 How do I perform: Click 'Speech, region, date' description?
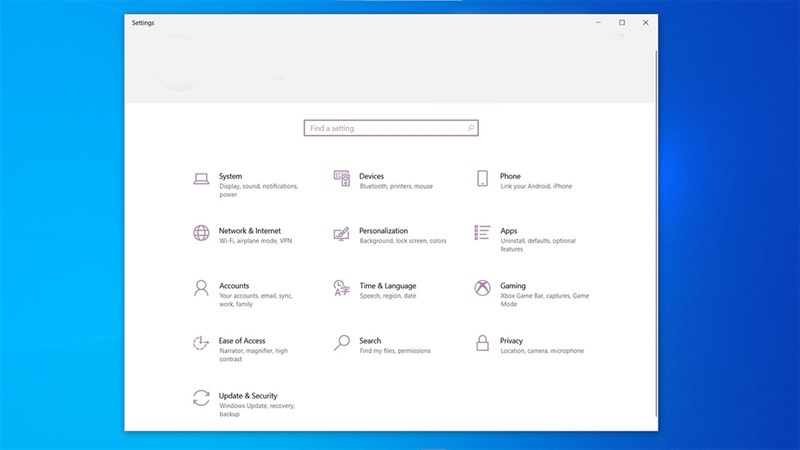point(388,296)
